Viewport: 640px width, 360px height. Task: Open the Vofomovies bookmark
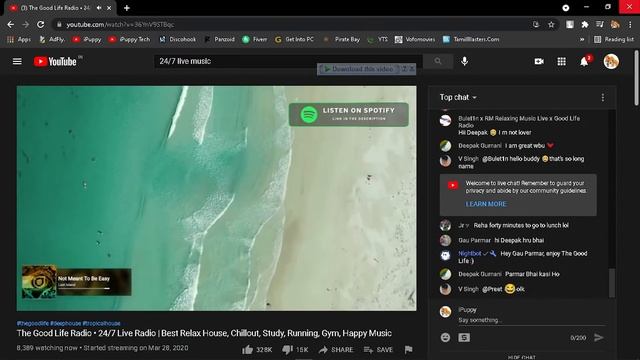(415, 39)
